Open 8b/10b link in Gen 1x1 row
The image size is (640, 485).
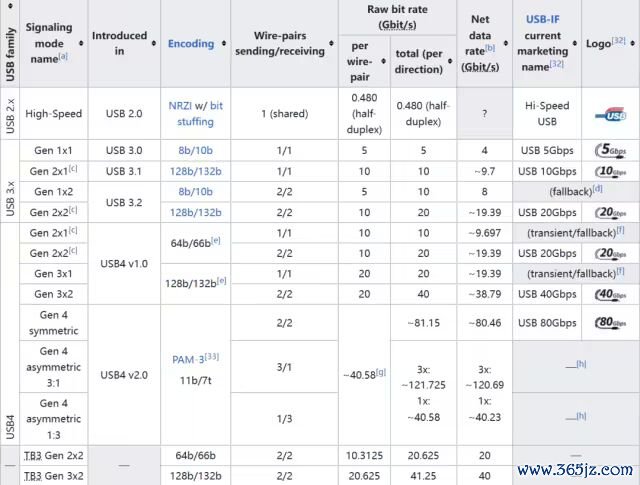click(x=195, y=151)
